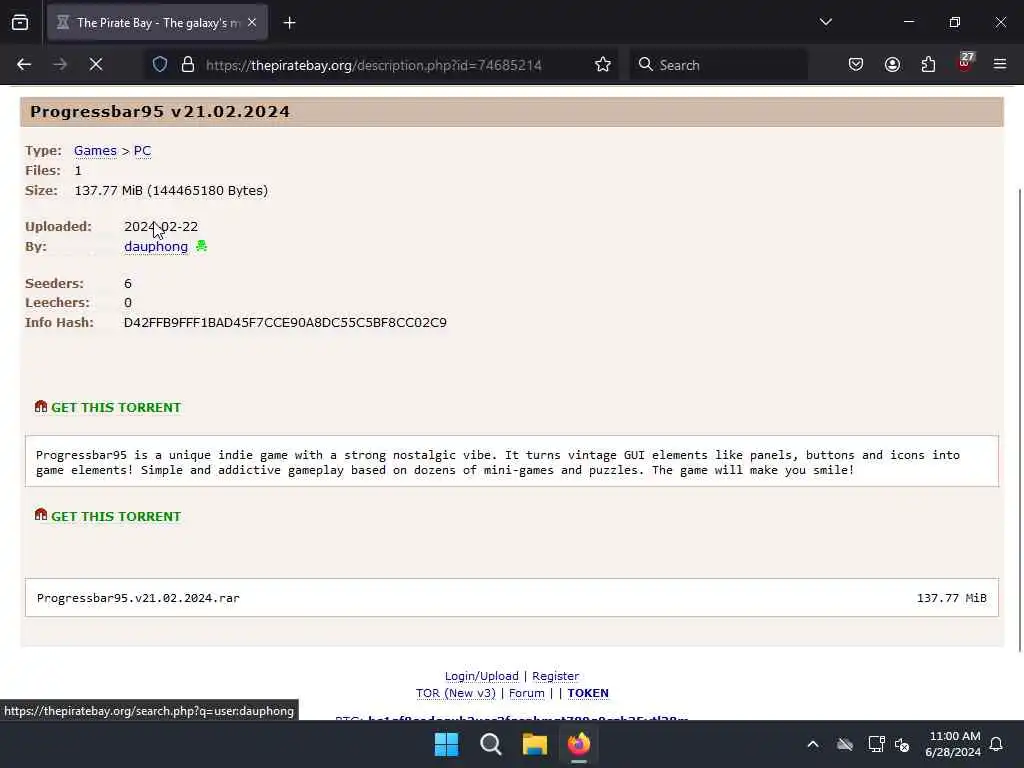Open Windows Start menu

[447, 744]
